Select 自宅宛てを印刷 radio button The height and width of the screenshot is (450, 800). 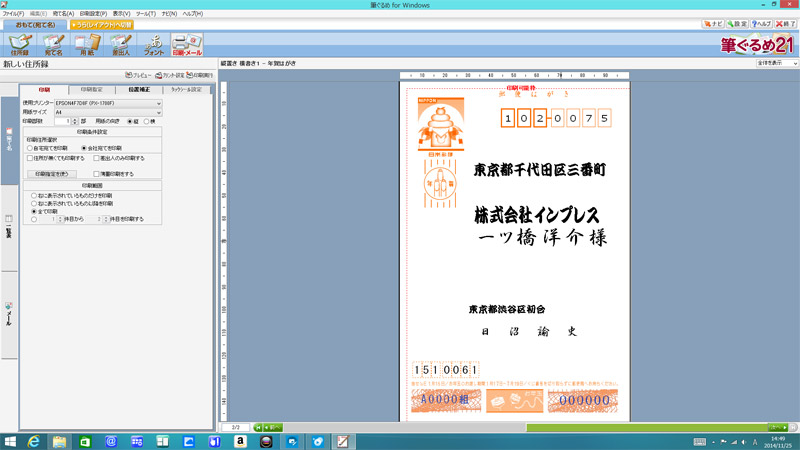point(30,148)
